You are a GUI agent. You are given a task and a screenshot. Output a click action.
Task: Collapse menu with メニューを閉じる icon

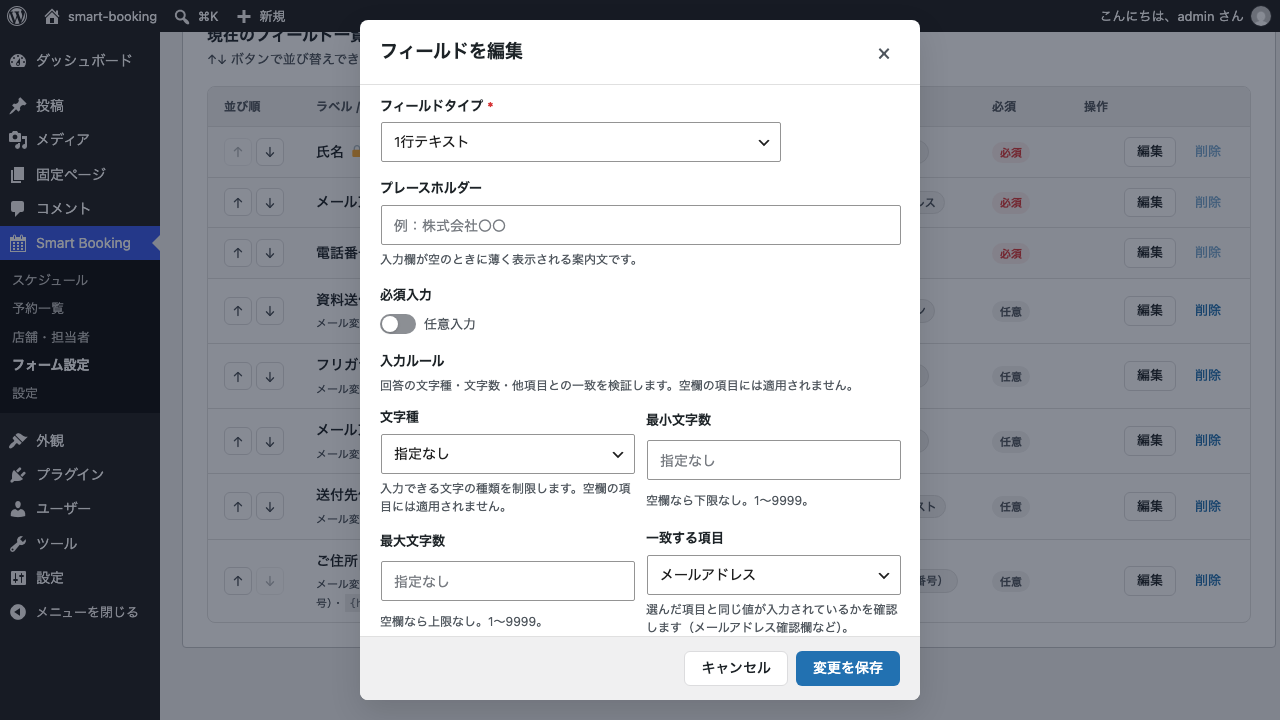click(x=18, y=612)
